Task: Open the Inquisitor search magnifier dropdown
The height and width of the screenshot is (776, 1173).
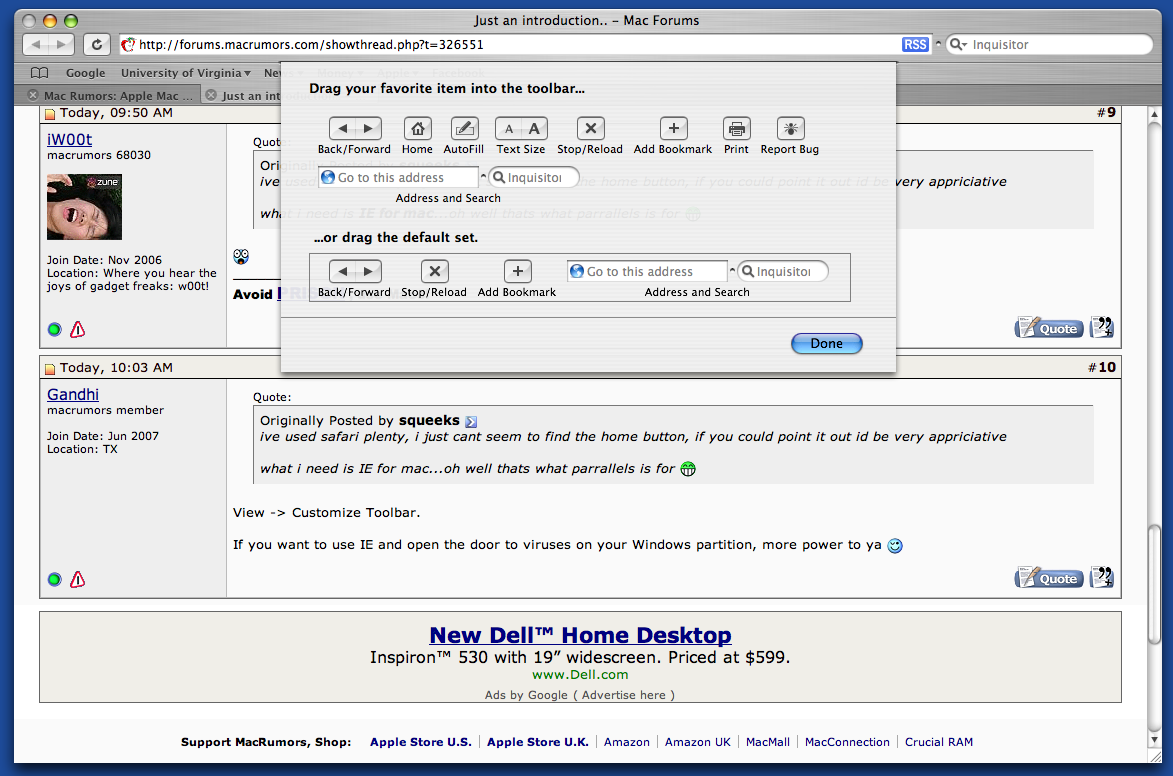Action: pyautogui.click(x=958, y=45)
